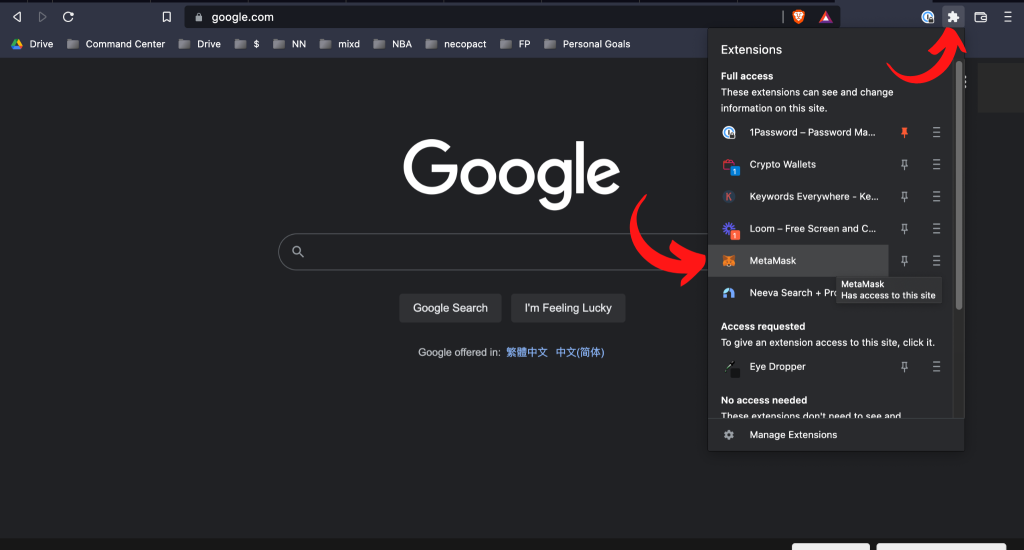Click the Brave Rewards triangle icon
1024x550 pixels.
pos(825,17)
